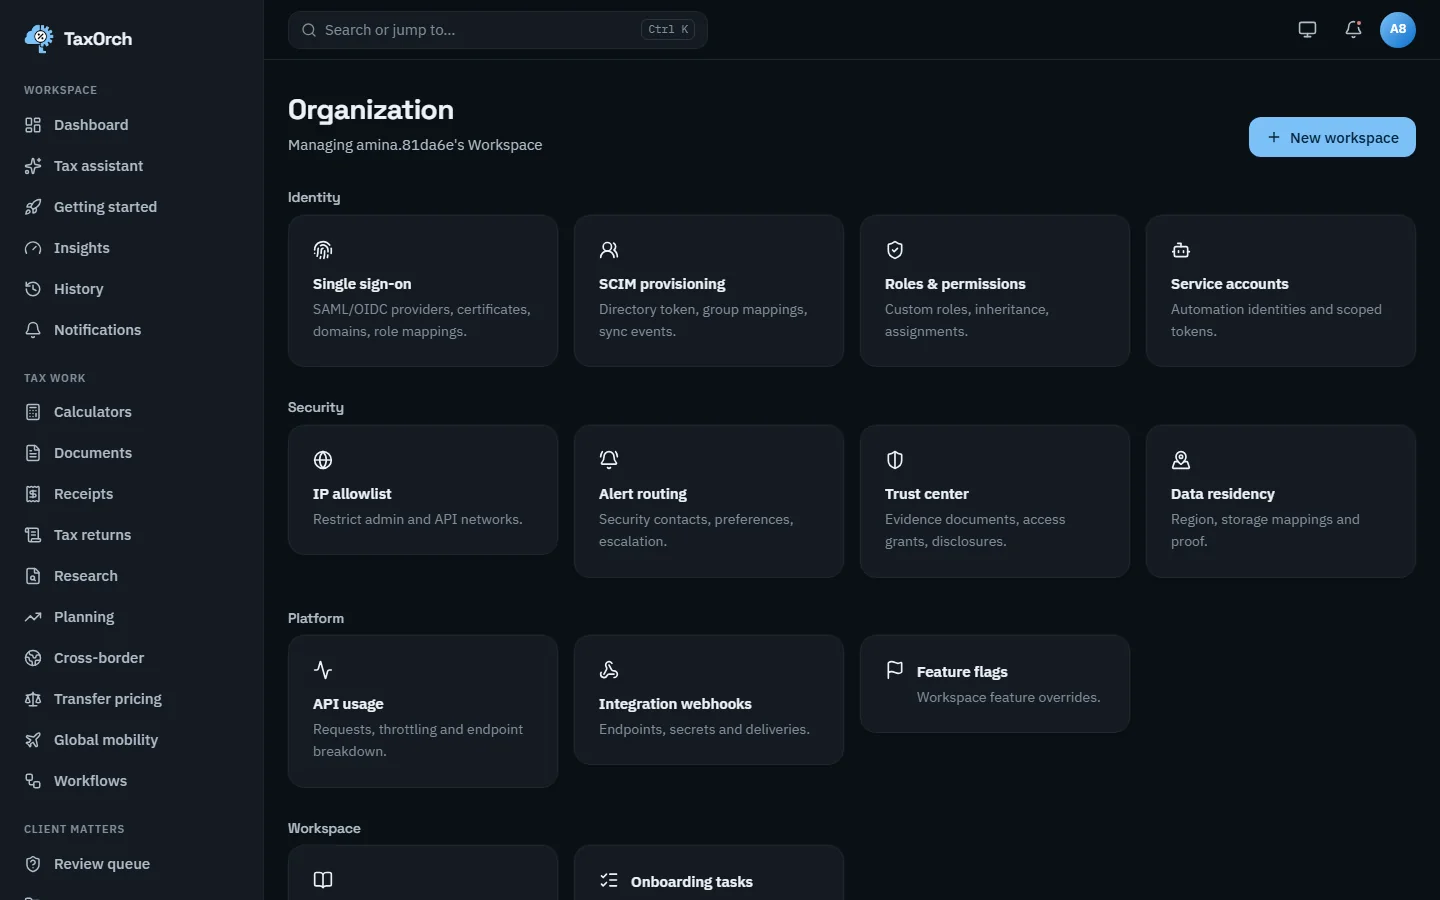
Task: Open History in the sidebar
Action: pos(132,289)
